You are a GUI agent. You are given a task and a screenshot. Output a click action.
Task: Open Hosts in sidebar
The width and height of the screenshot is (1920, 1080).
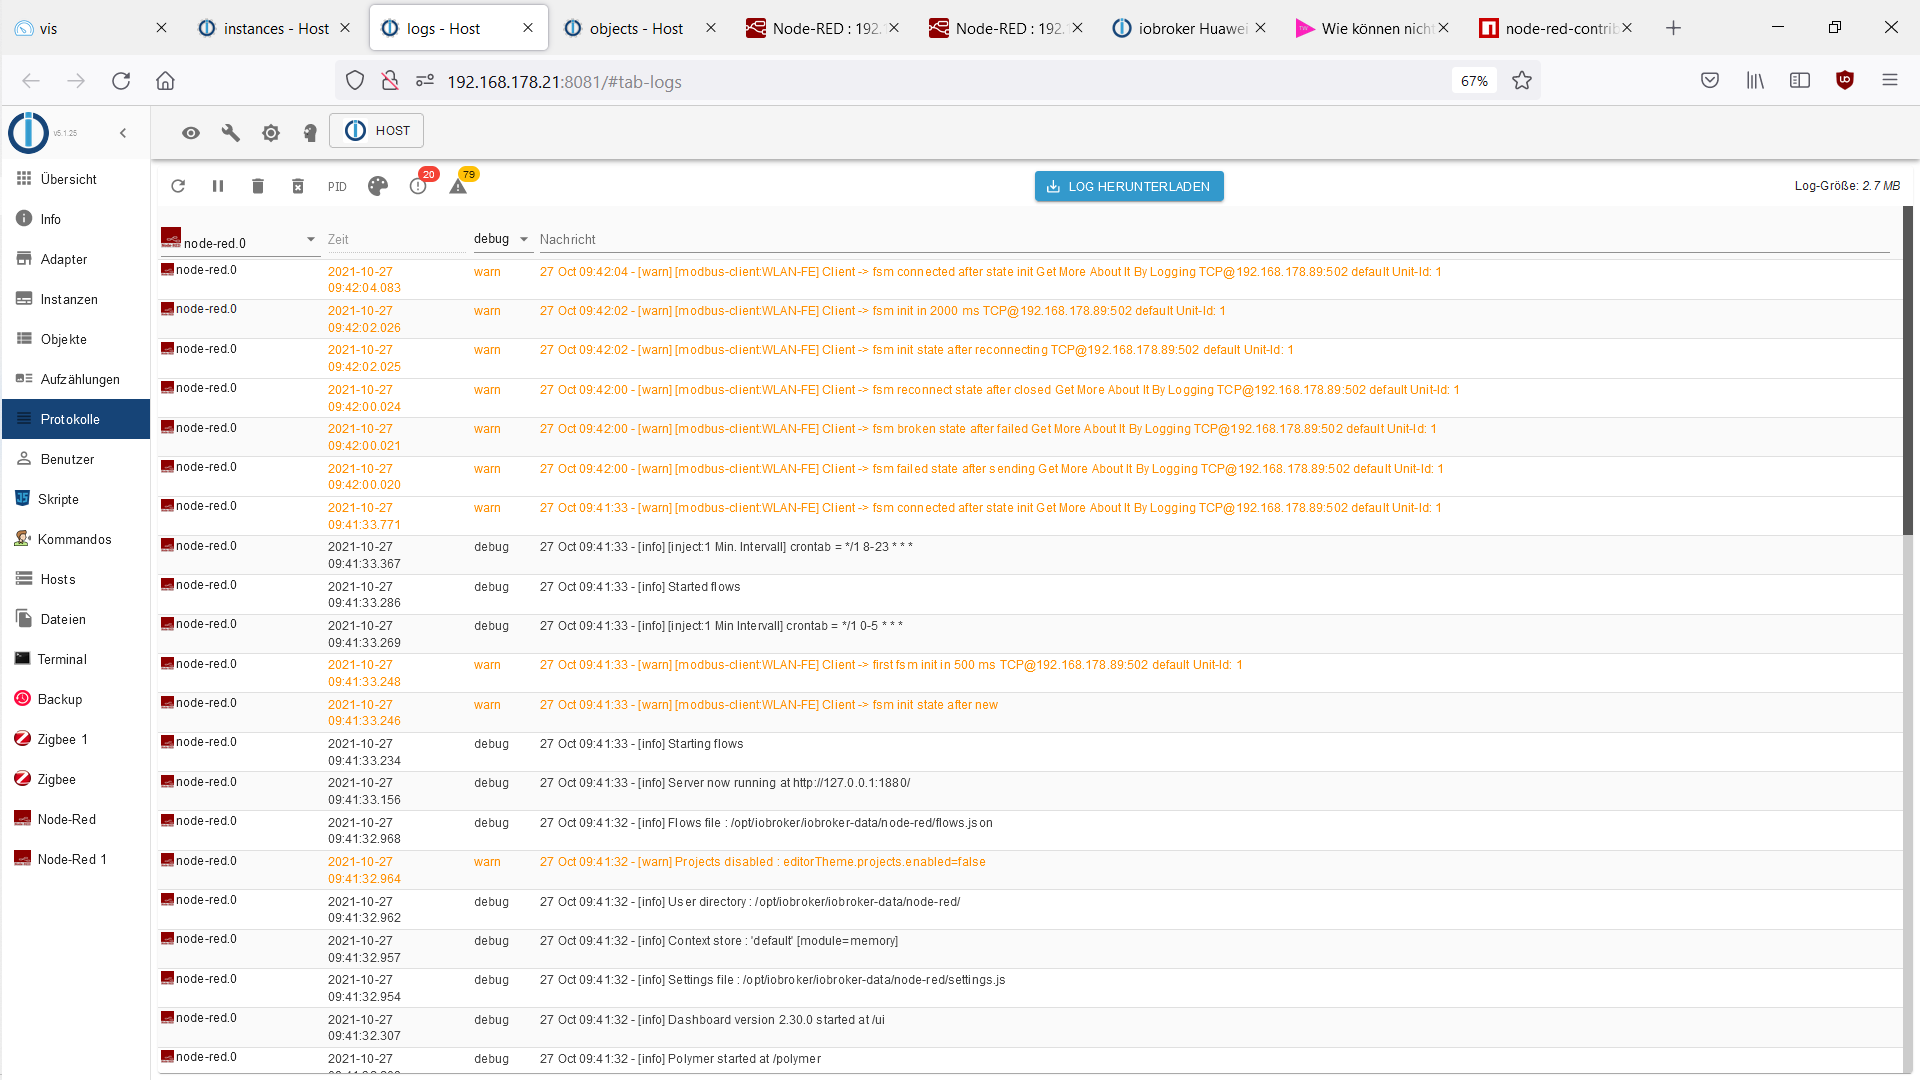(x=76, y=579)
